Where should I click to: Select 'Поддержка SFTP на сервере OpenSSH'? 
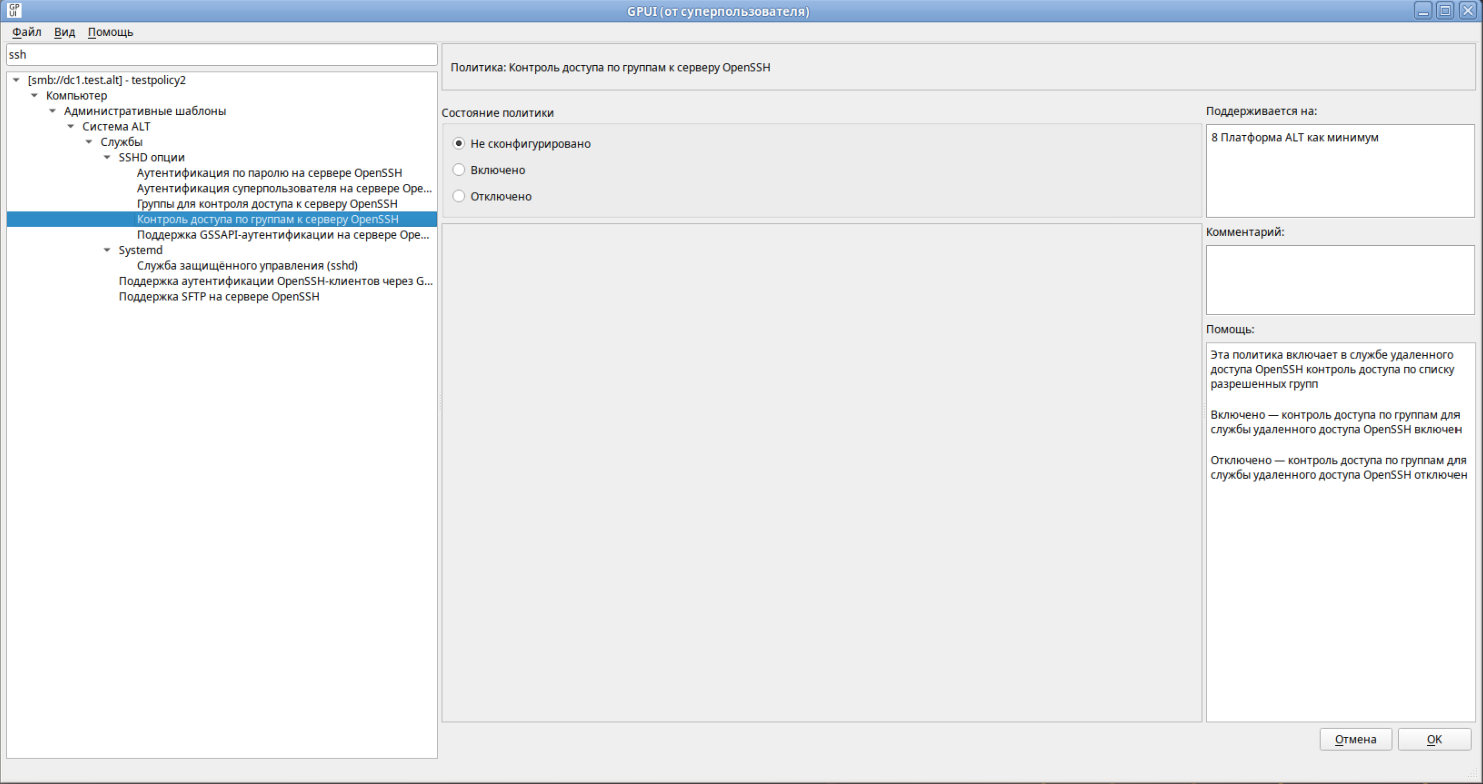219,297
